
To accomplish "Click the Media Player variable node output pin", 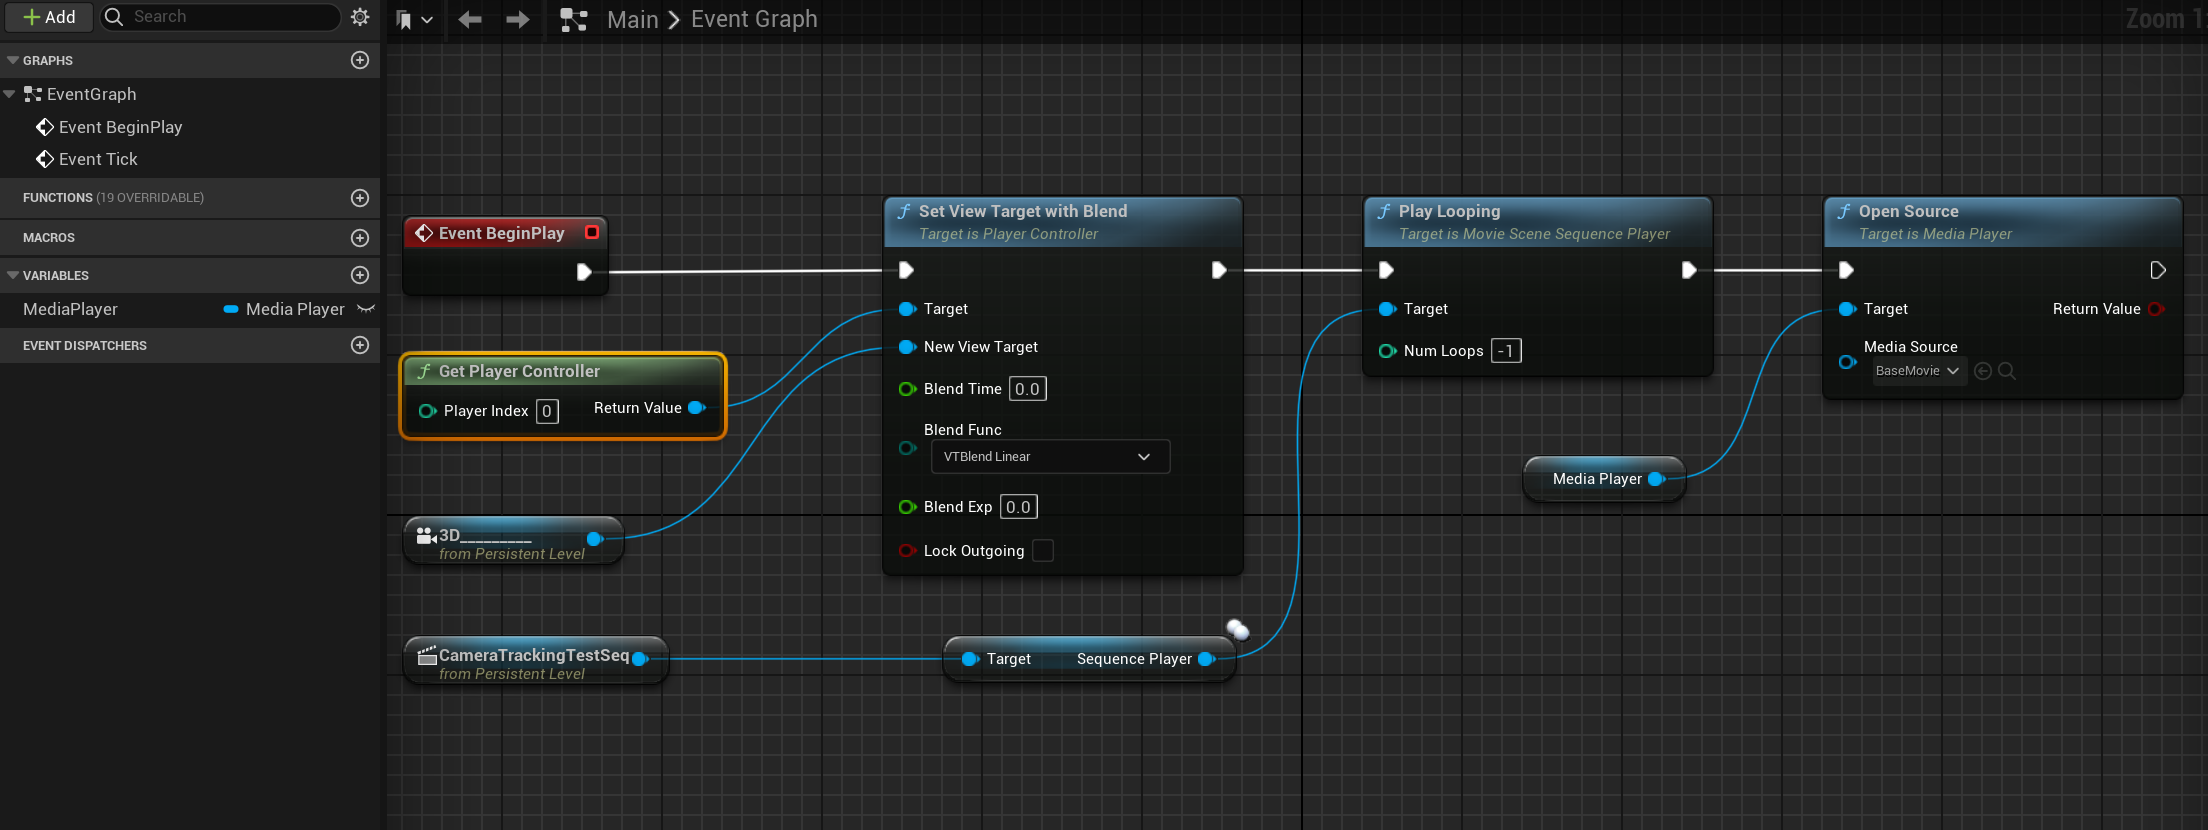I will (x=1656, y=479).
